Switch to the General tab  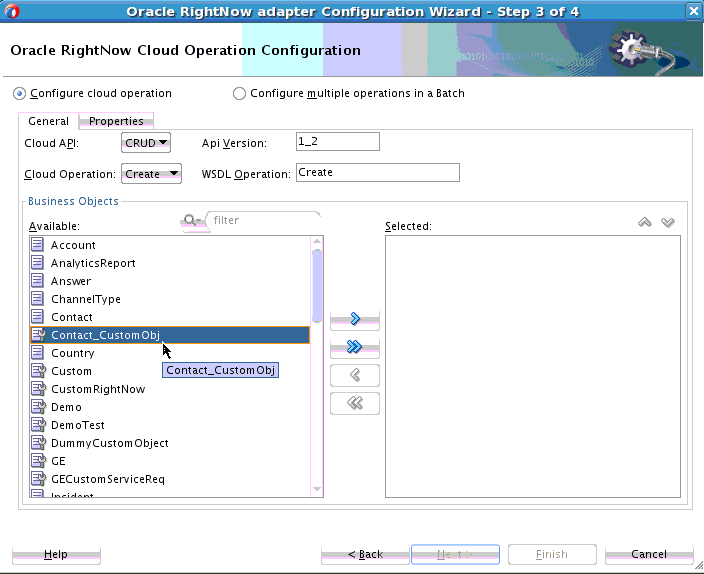click(x=48, y=121)
